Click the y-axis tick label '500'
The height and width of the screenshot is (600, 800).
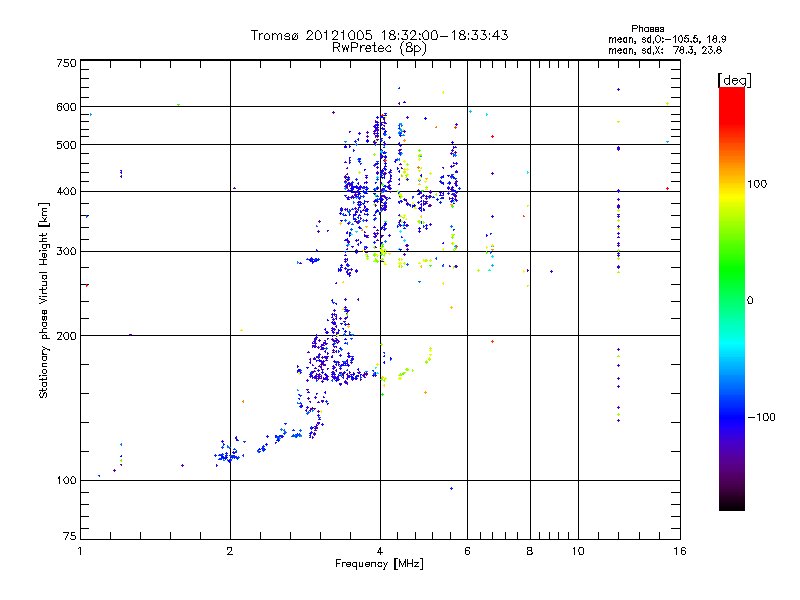tap(66, 145)
